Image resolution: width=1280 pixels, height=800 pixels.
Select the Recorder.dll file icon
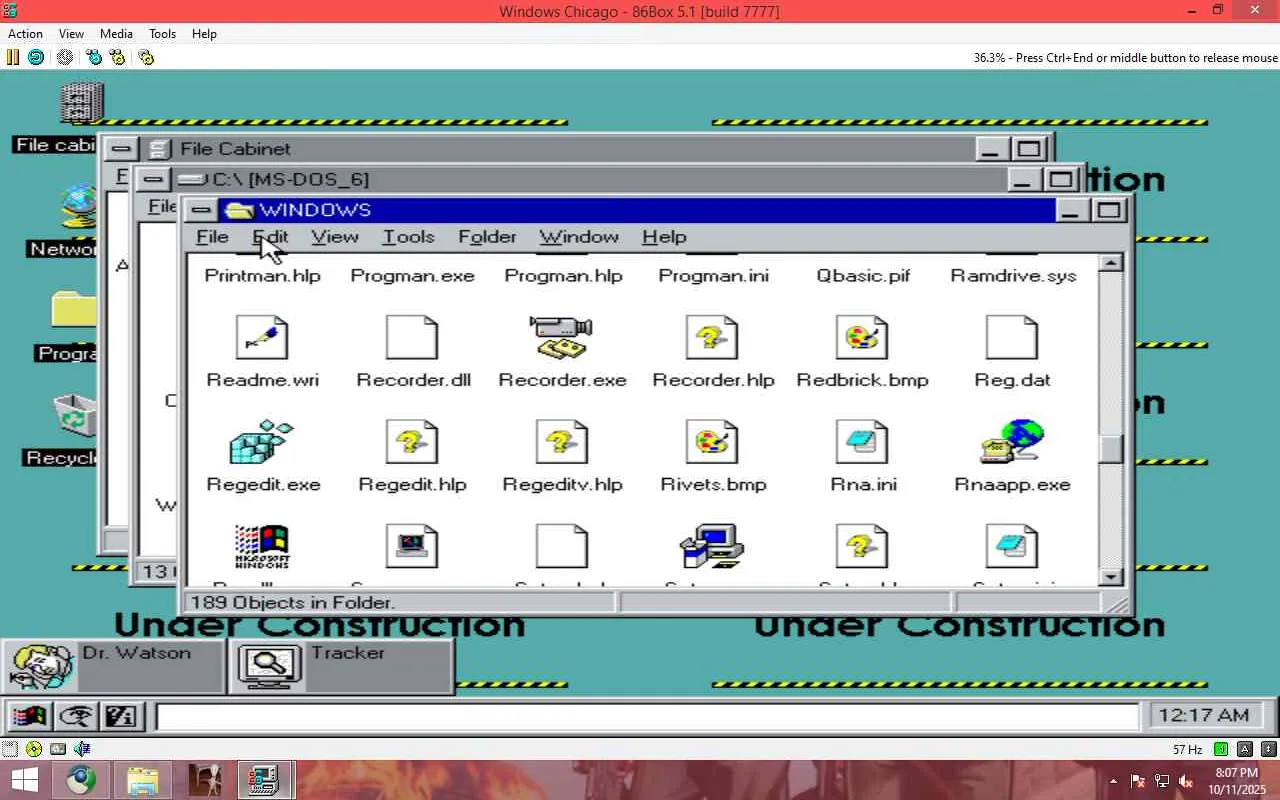pos(412,338)
